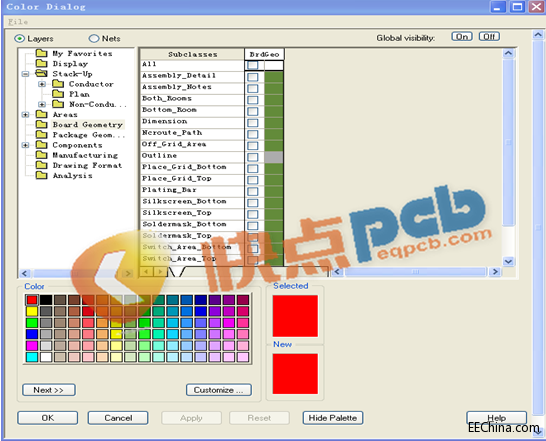Open the Manufacturing folder icon
The width and height of the screenshot is (546, 441).
tap(41, 155)
